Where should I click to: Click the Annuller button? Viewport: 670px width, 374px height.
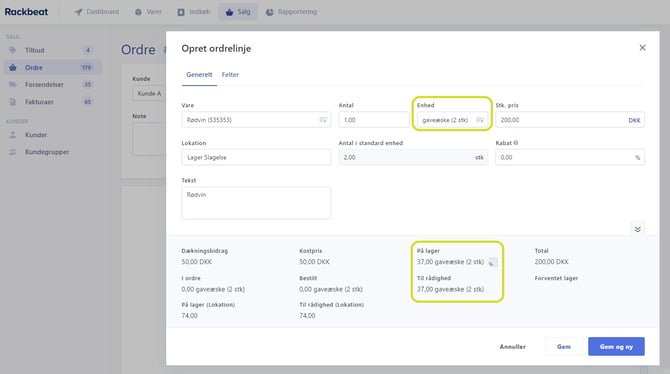point(512,347)
